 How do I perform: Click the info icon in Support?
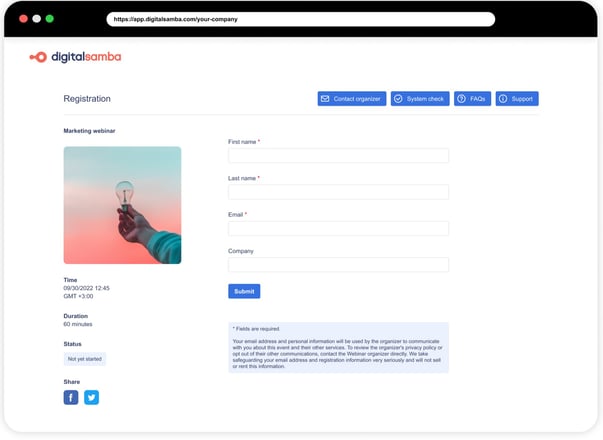(503, 99)
